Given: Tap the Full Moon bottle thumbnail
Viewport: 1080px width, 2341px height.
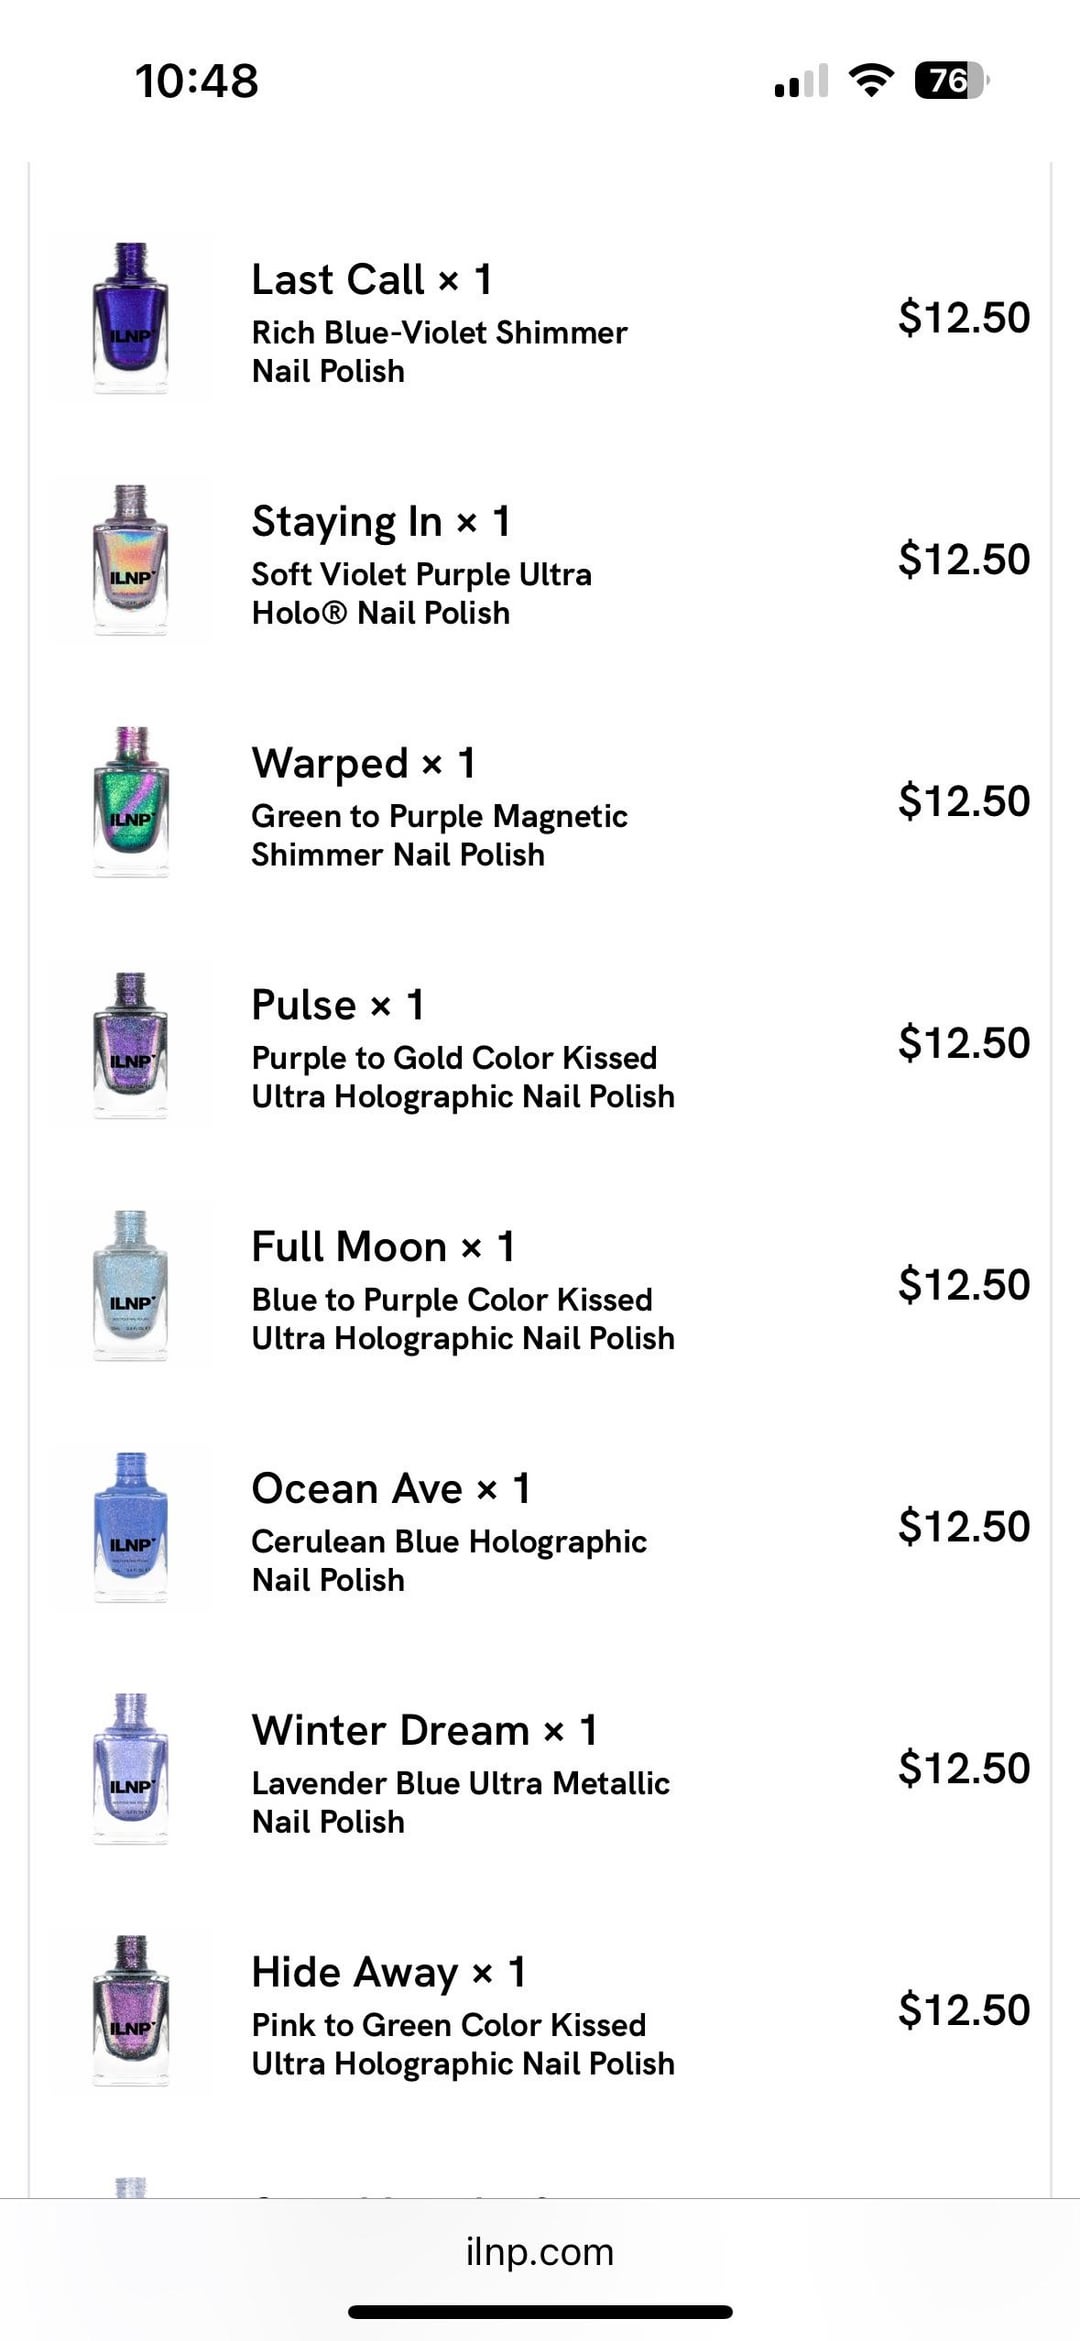Looking at the screenshot, I should pyautogui.click(x=131, y=1285).
